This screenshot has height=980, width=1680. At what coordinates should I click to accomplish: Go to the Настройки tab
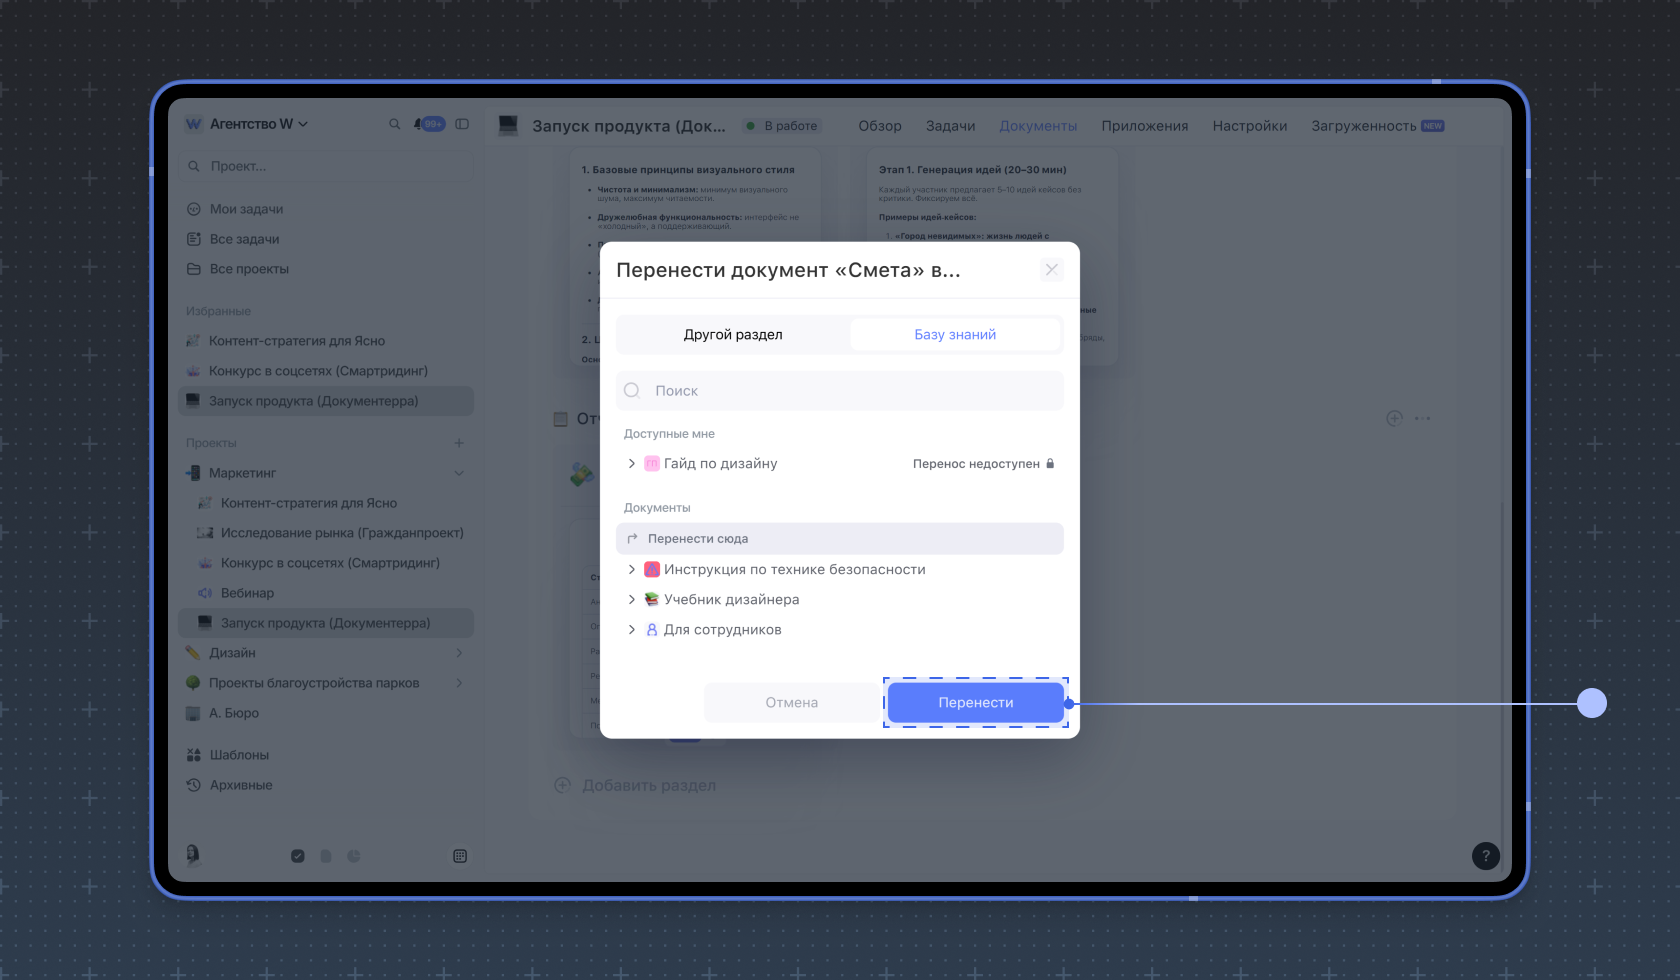tap(1249, 126)
